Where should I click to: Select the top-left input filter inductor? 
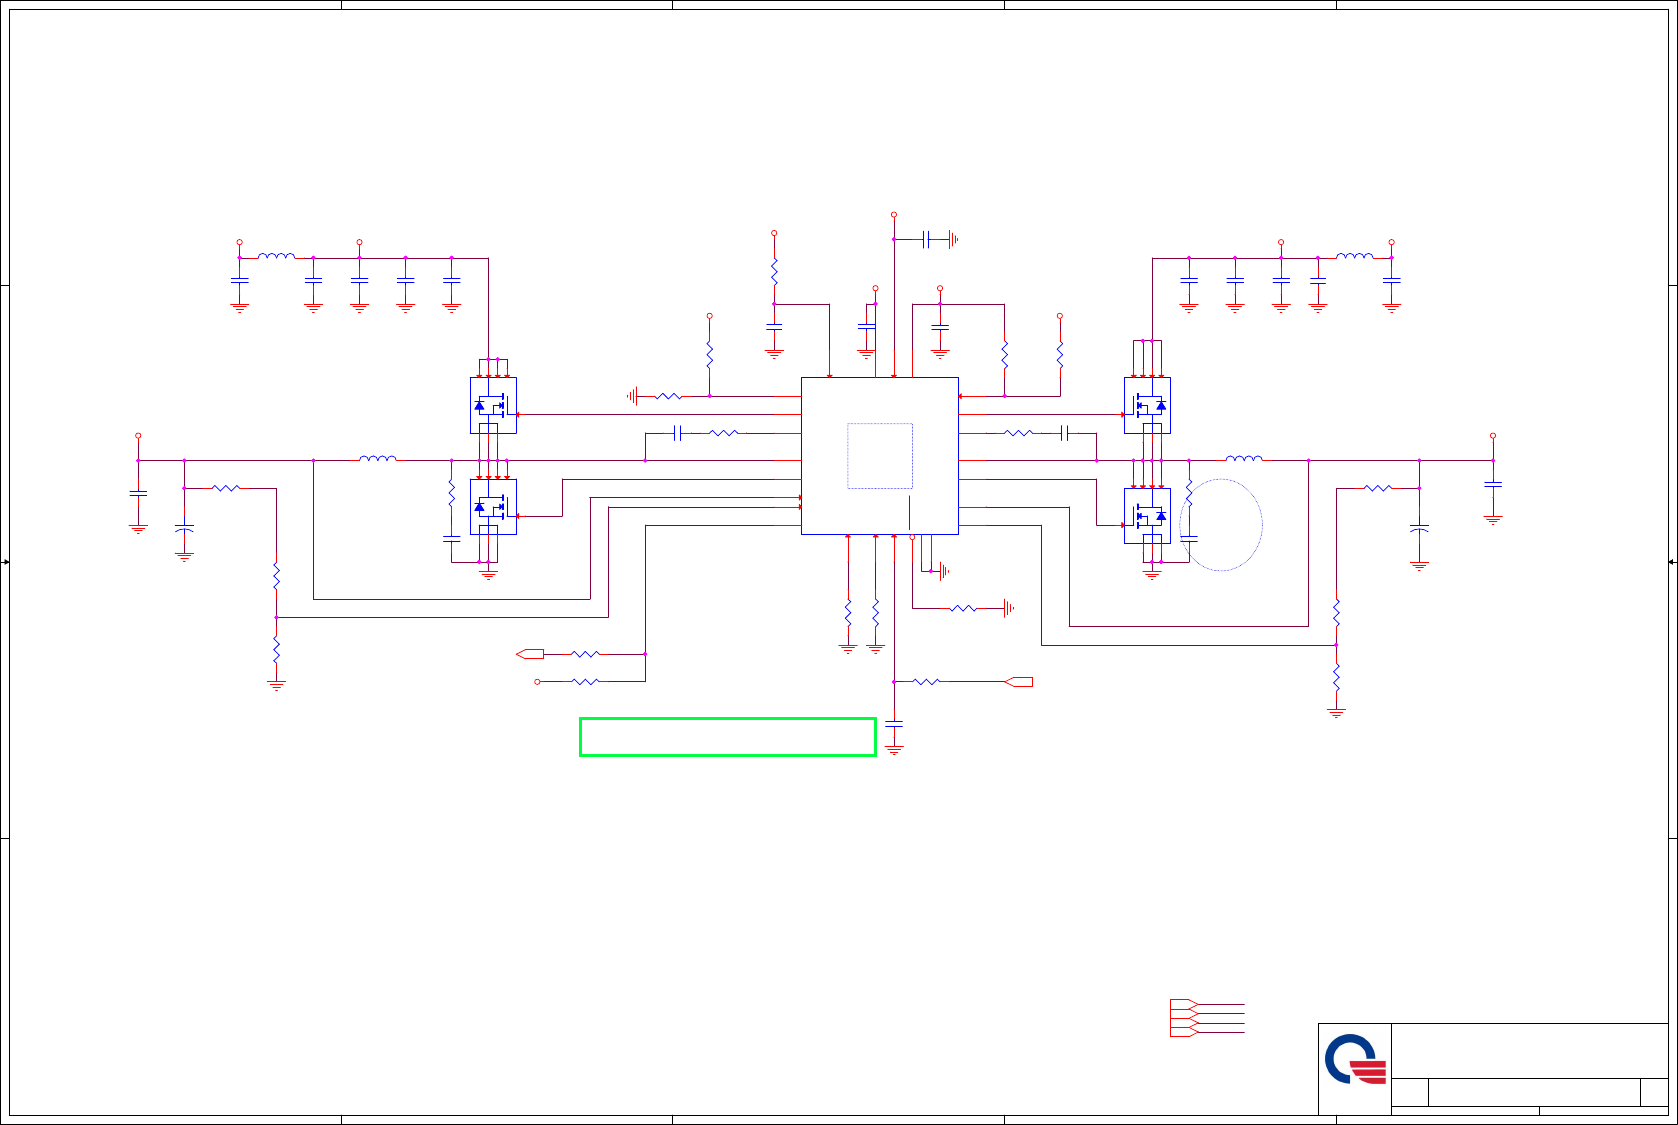[x=276, y=256]
